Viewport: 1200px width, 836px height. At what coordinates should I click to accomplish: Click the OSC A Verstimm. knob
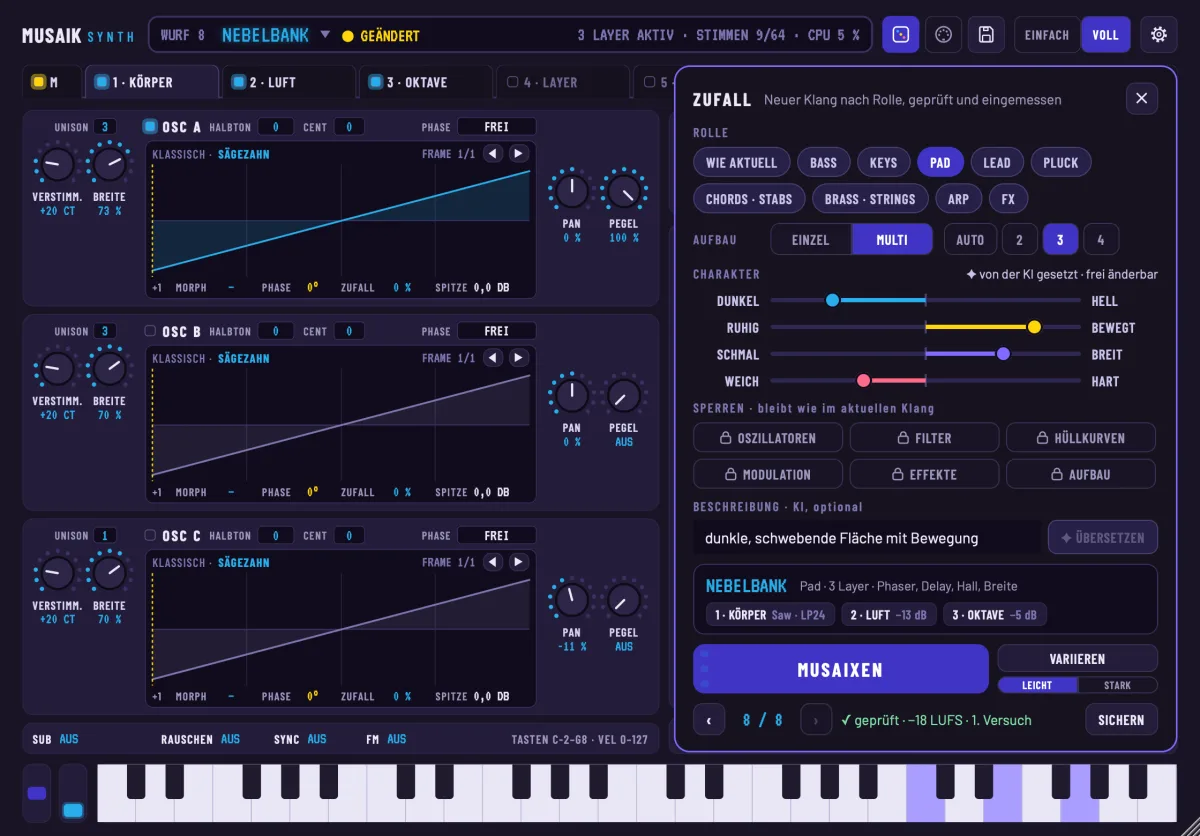(56, 164)
